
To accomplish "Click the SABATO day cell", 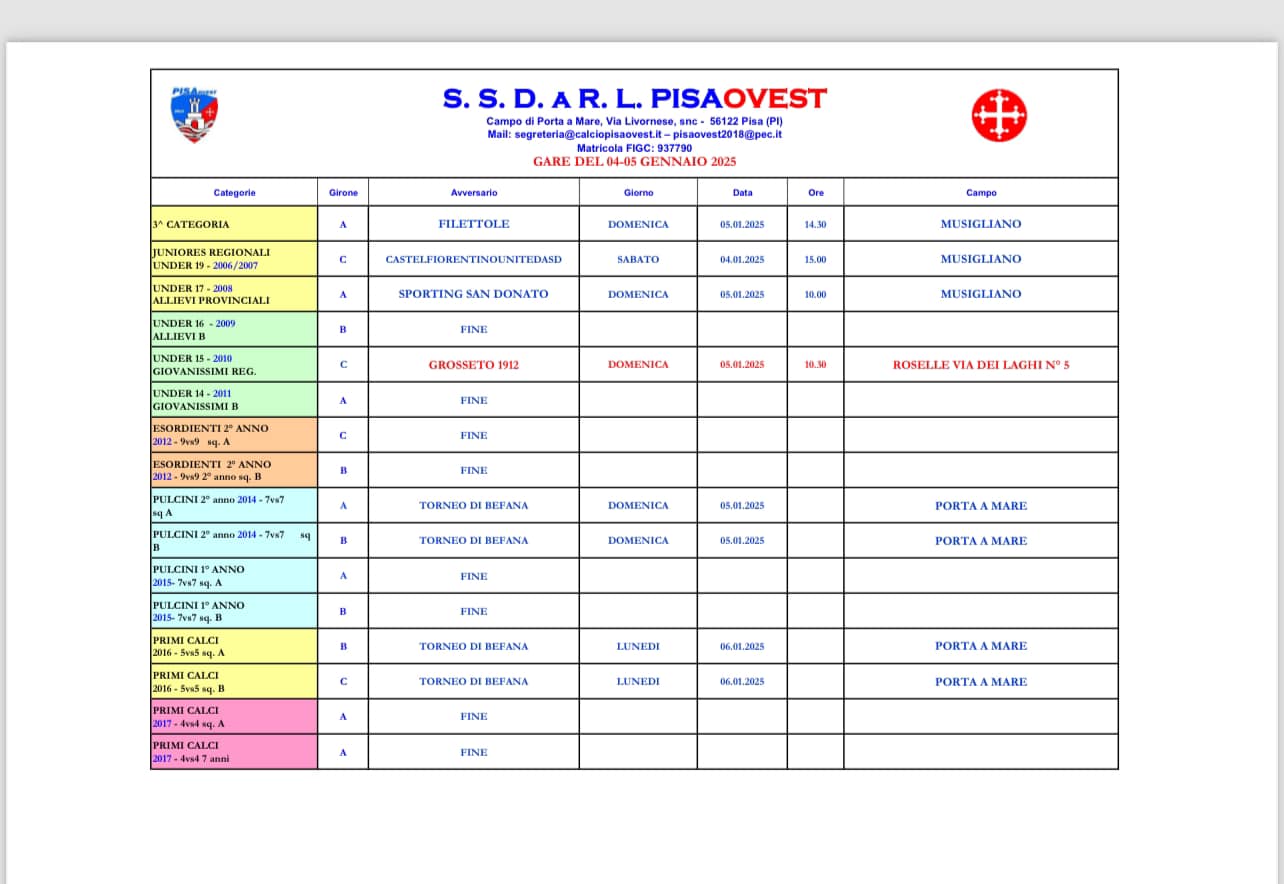I will coord(638,259).
